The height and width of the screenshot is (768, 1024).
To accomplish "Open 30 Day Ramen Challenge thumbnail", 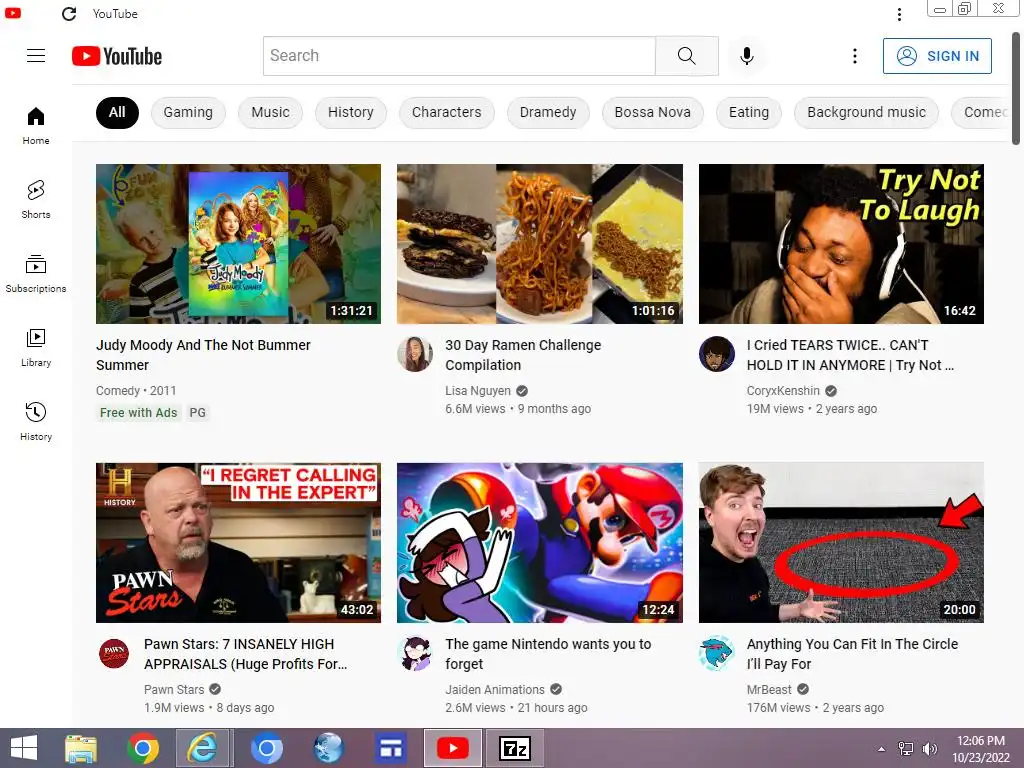I will coord(540,244).
